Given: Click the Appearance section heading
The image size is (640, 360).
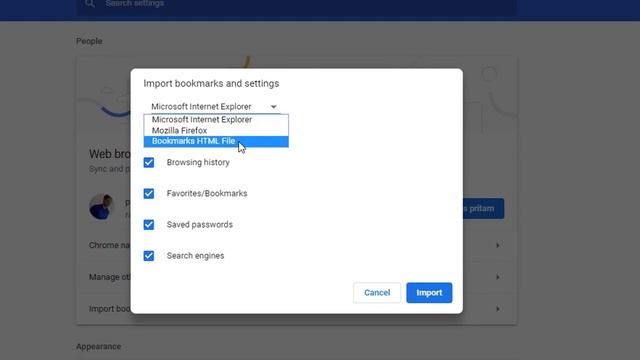Looking at the screenshot, I should click(x=98, y=347).
